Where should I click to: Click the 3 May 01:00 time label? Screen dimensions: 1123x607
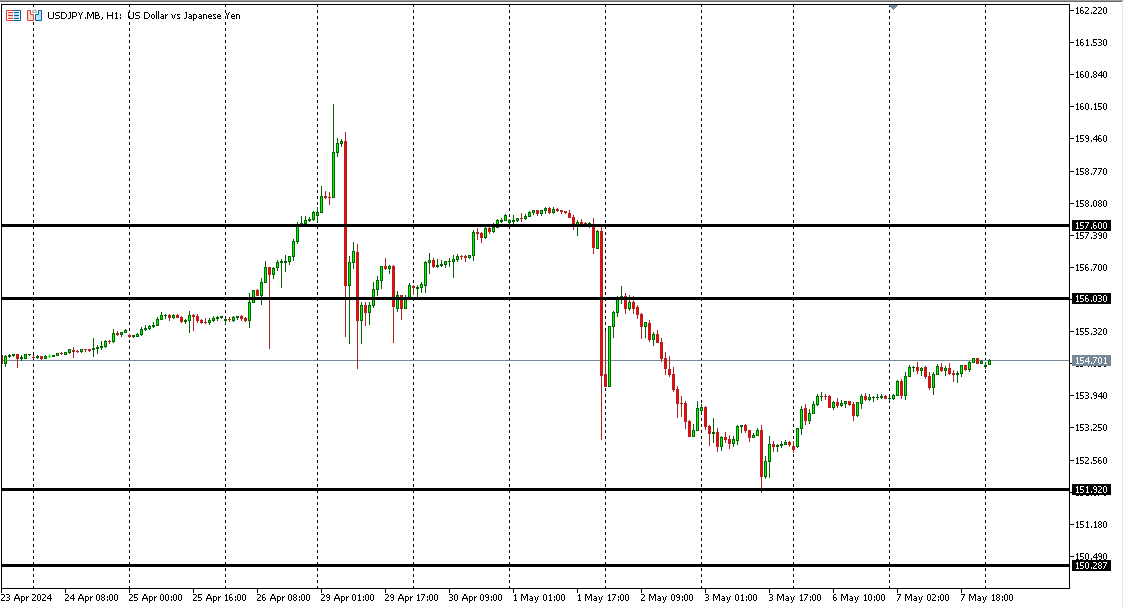point(731,598)
